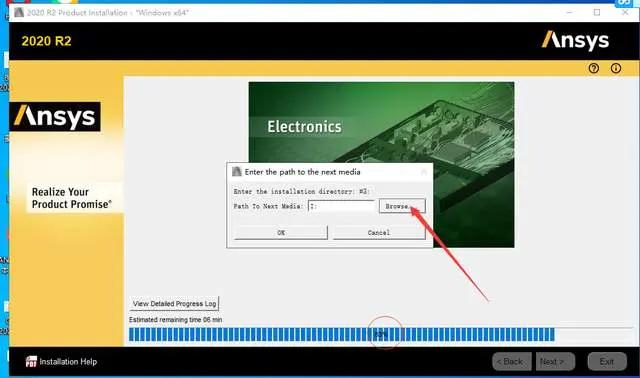The width and height of the screenshot is (640, 378).
Task: Open the Installation Help link
Action: (68, 362)
